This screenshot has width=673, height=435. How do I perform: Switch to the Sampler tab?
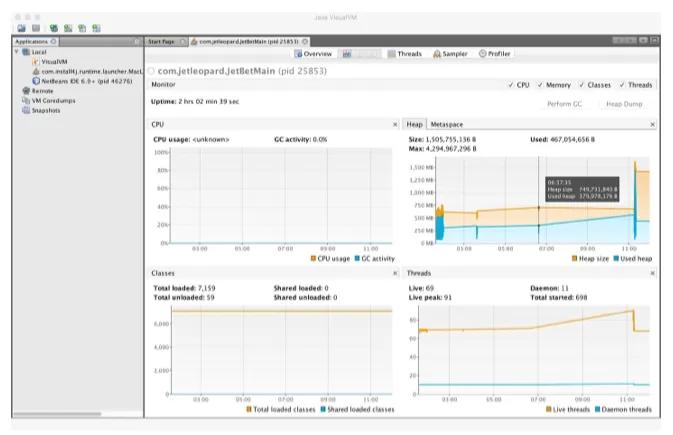[x=450, y=54]
